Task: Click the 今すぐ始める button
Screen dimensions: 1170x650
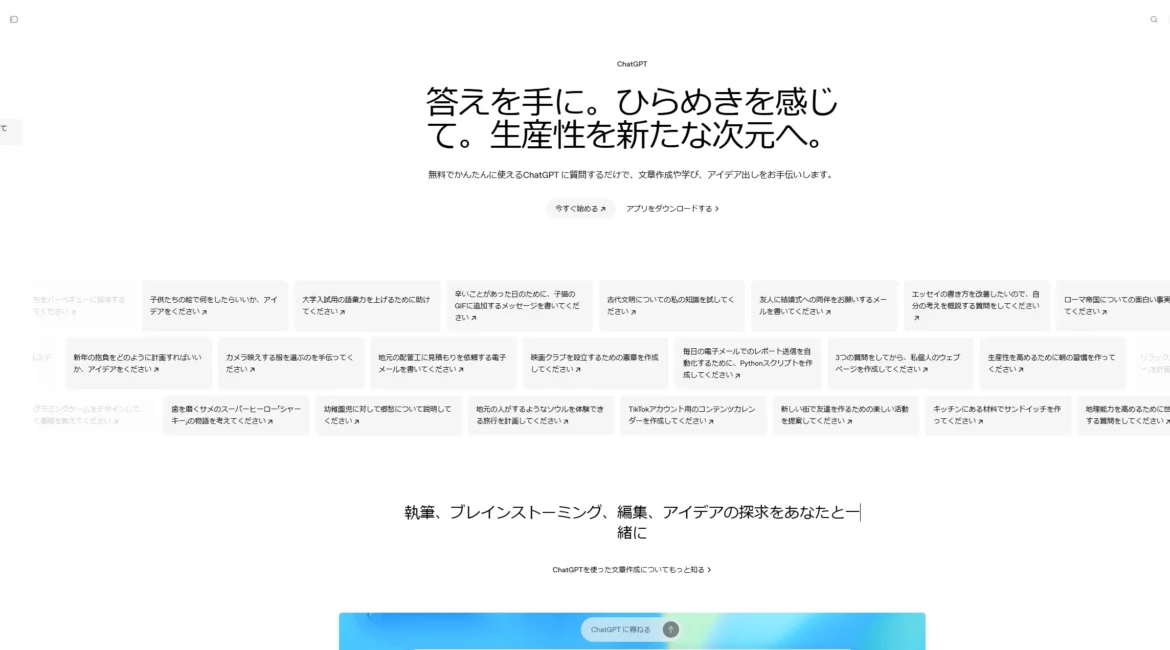Action: coord(580,209)
